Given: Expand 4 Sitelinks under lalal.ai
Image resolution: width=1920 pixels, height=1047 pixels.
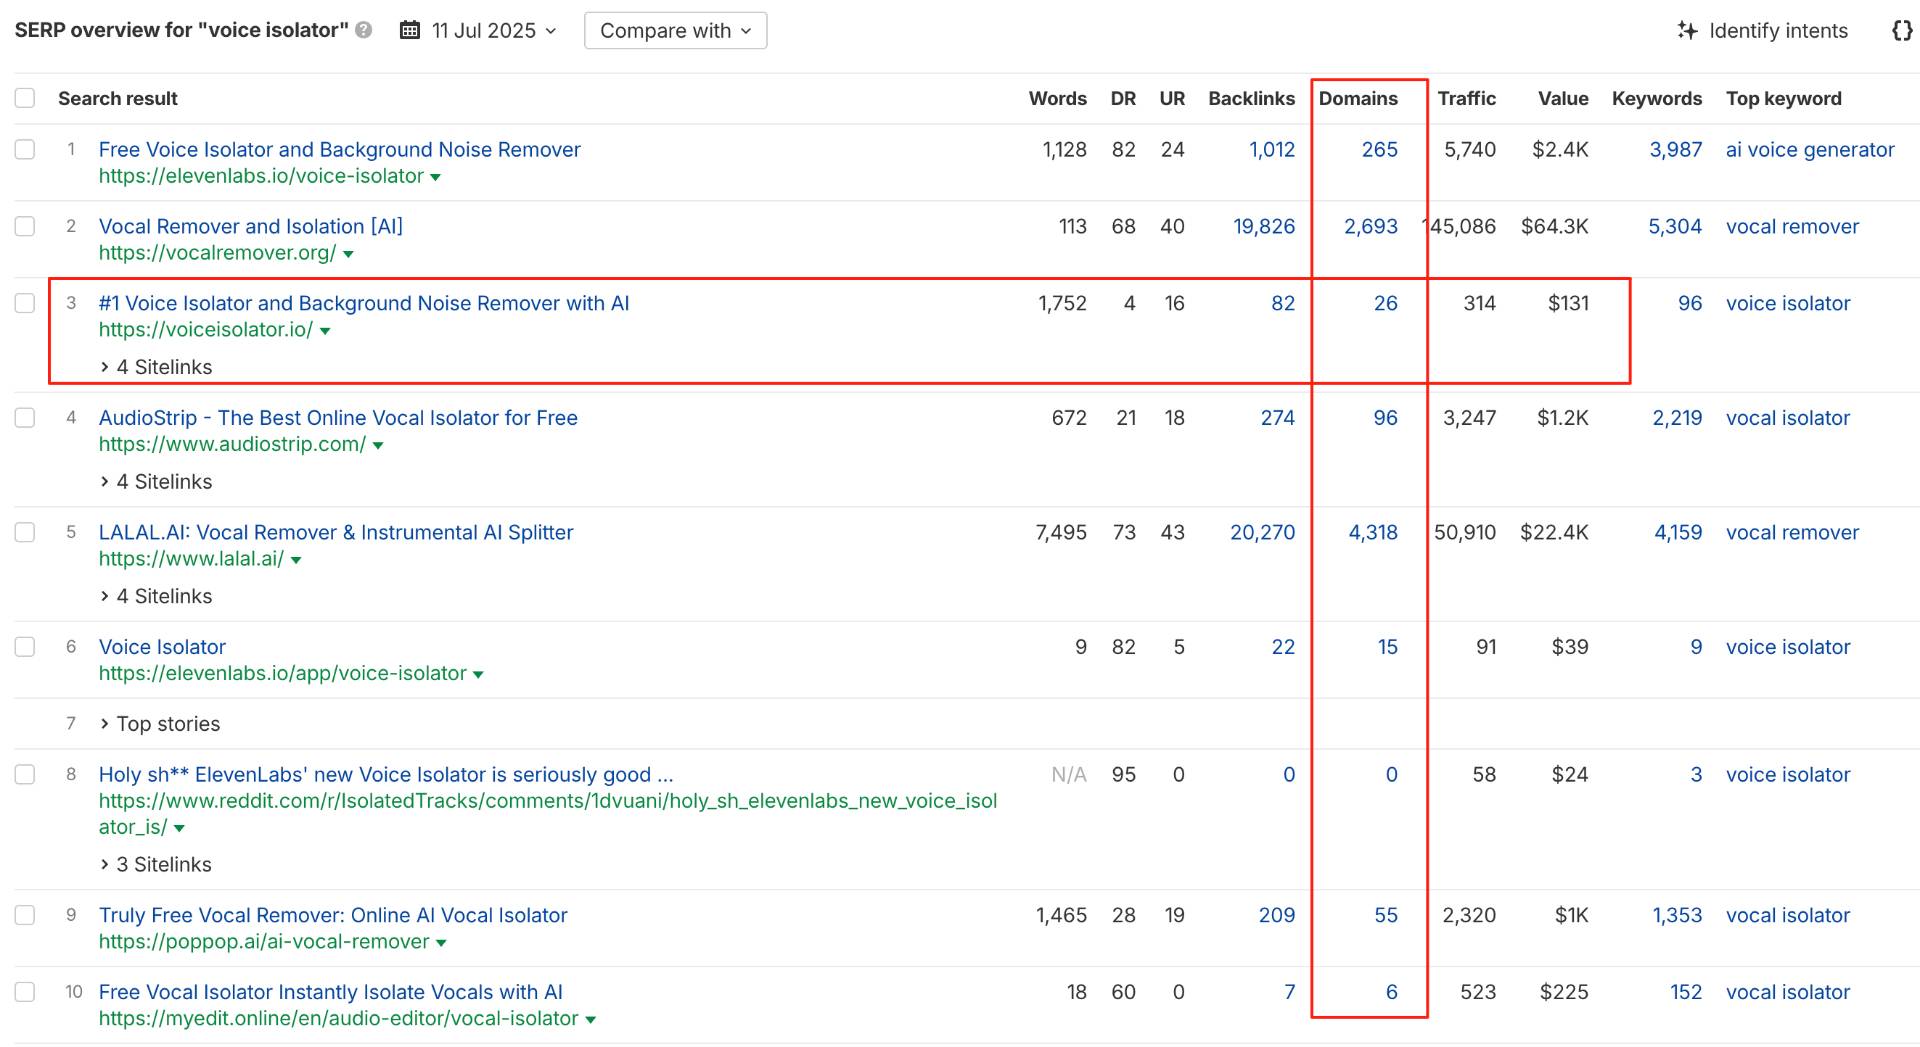Looking at the screenshot, I should (x=156, y=596).
